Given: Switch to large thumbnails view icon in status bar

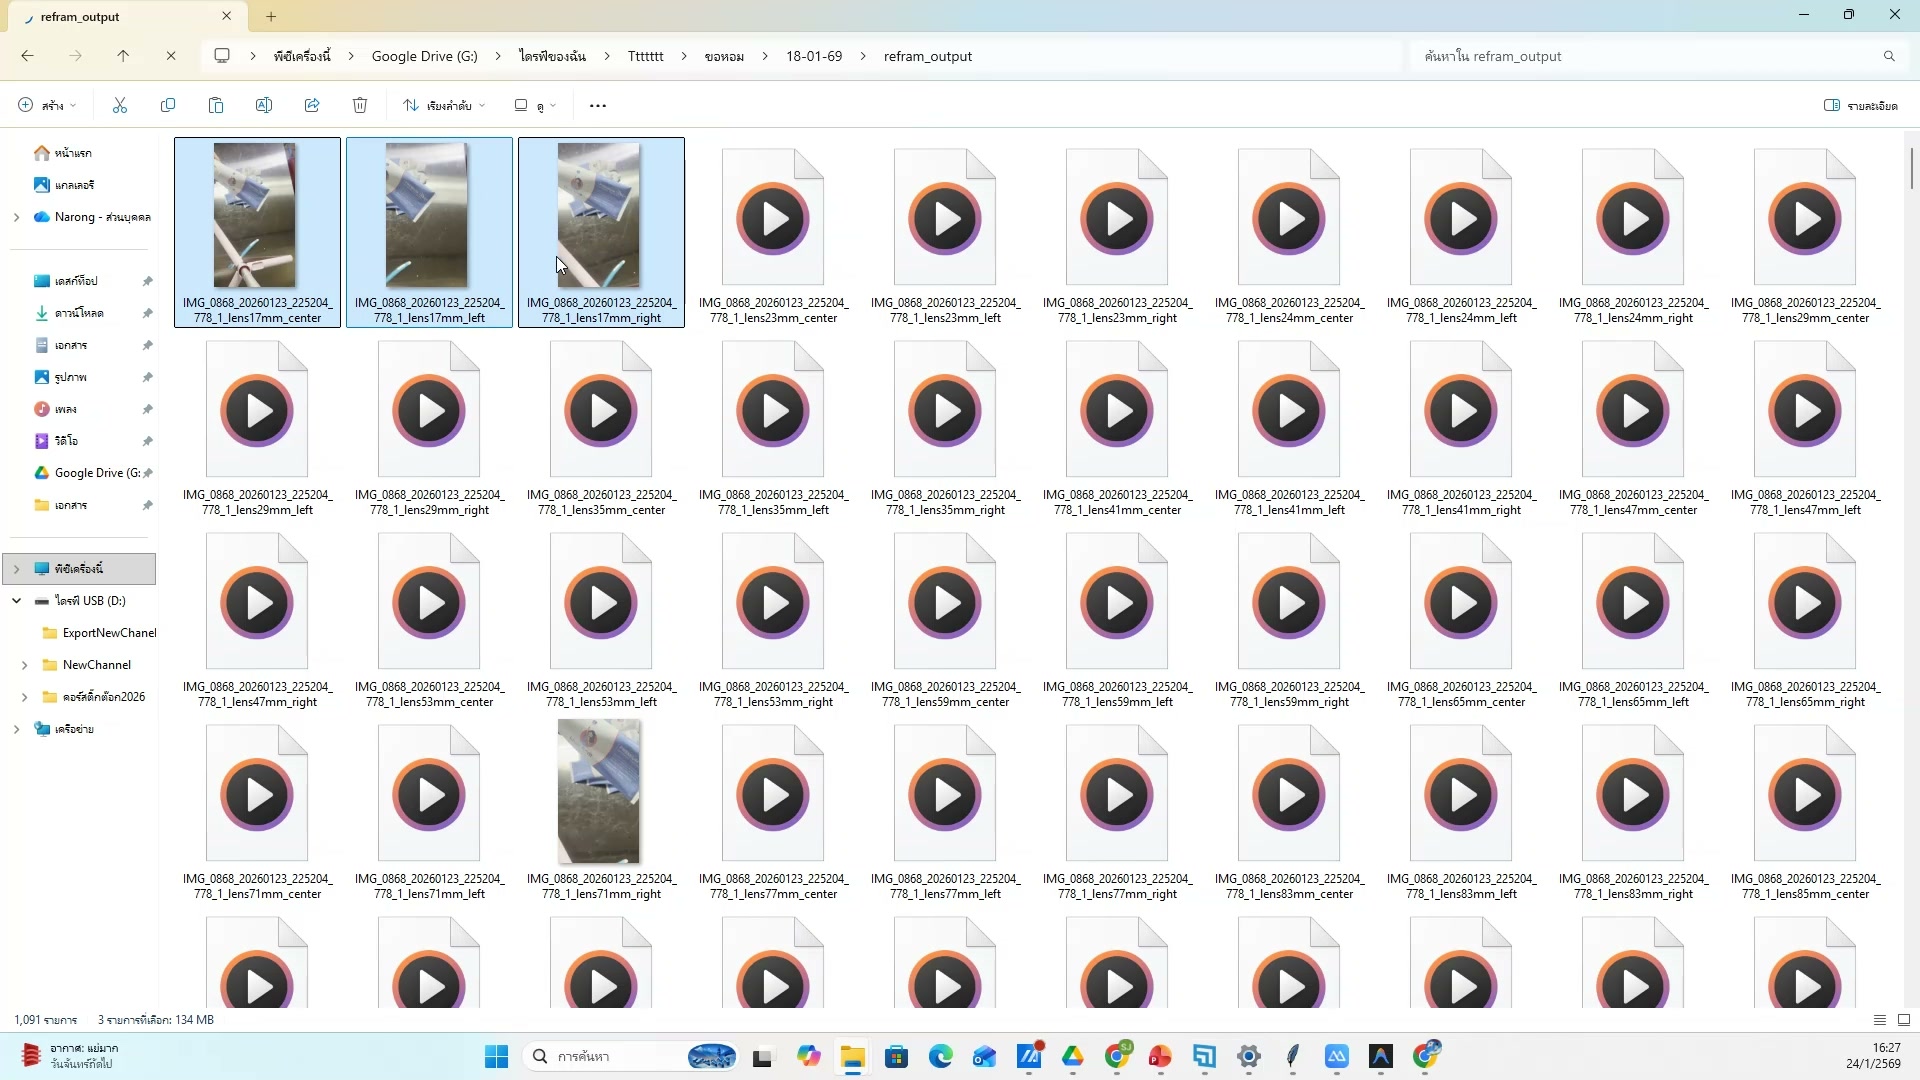Looking at the screenshot, I should [x=1904, y=1020].
